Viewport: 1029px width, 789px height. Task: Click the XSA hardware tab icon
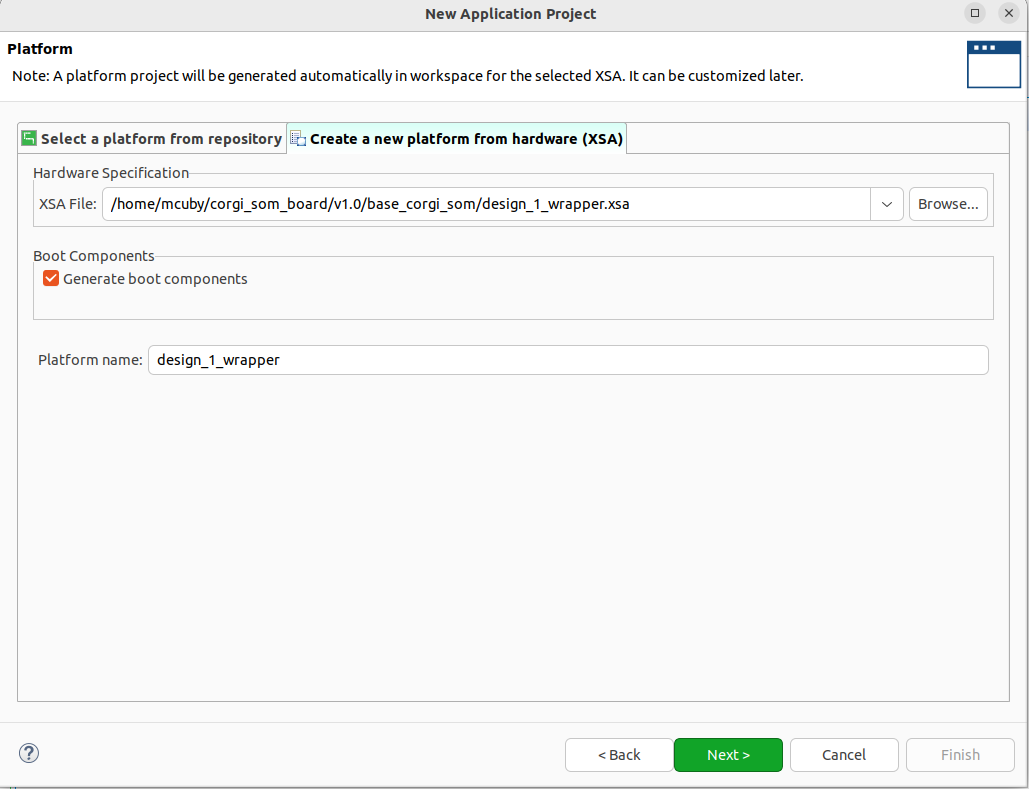[298, 139]
